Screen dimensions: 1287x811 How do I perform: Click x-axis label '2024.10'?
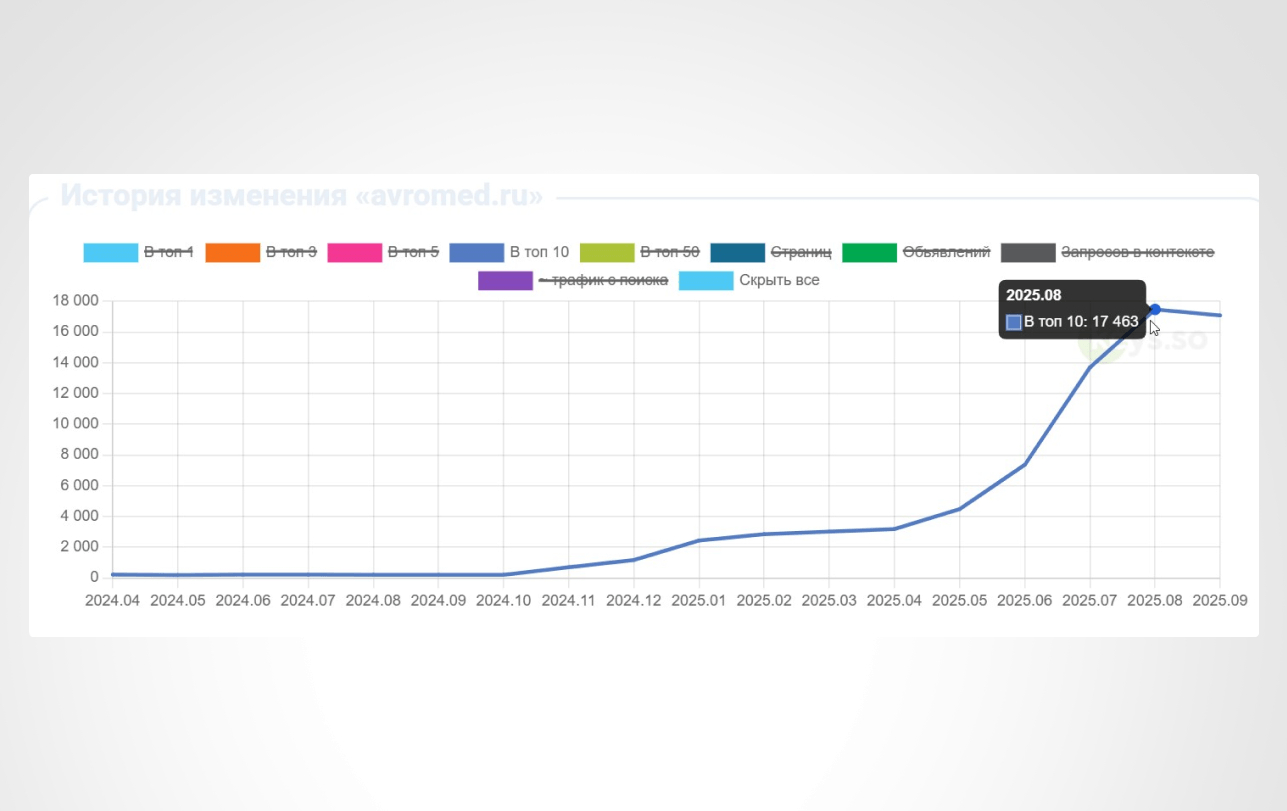point(503,601)
